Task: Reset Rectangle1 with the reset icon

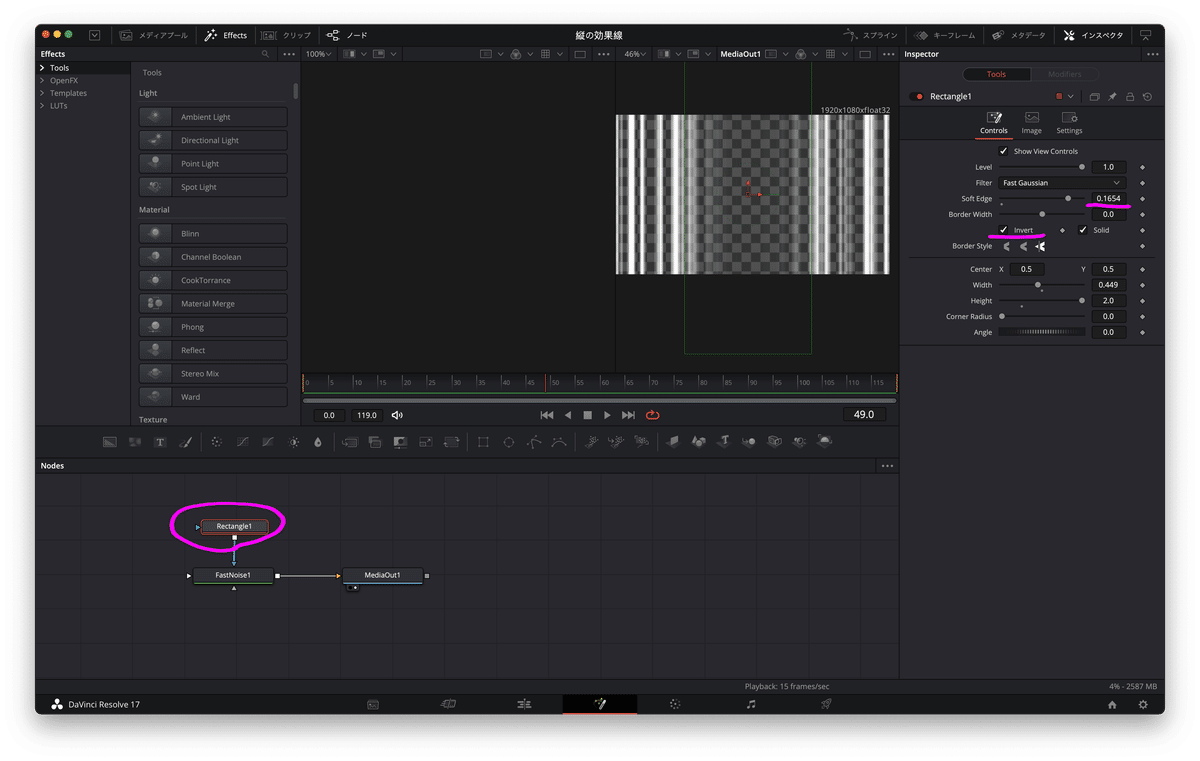Action: coord(1147,97)
